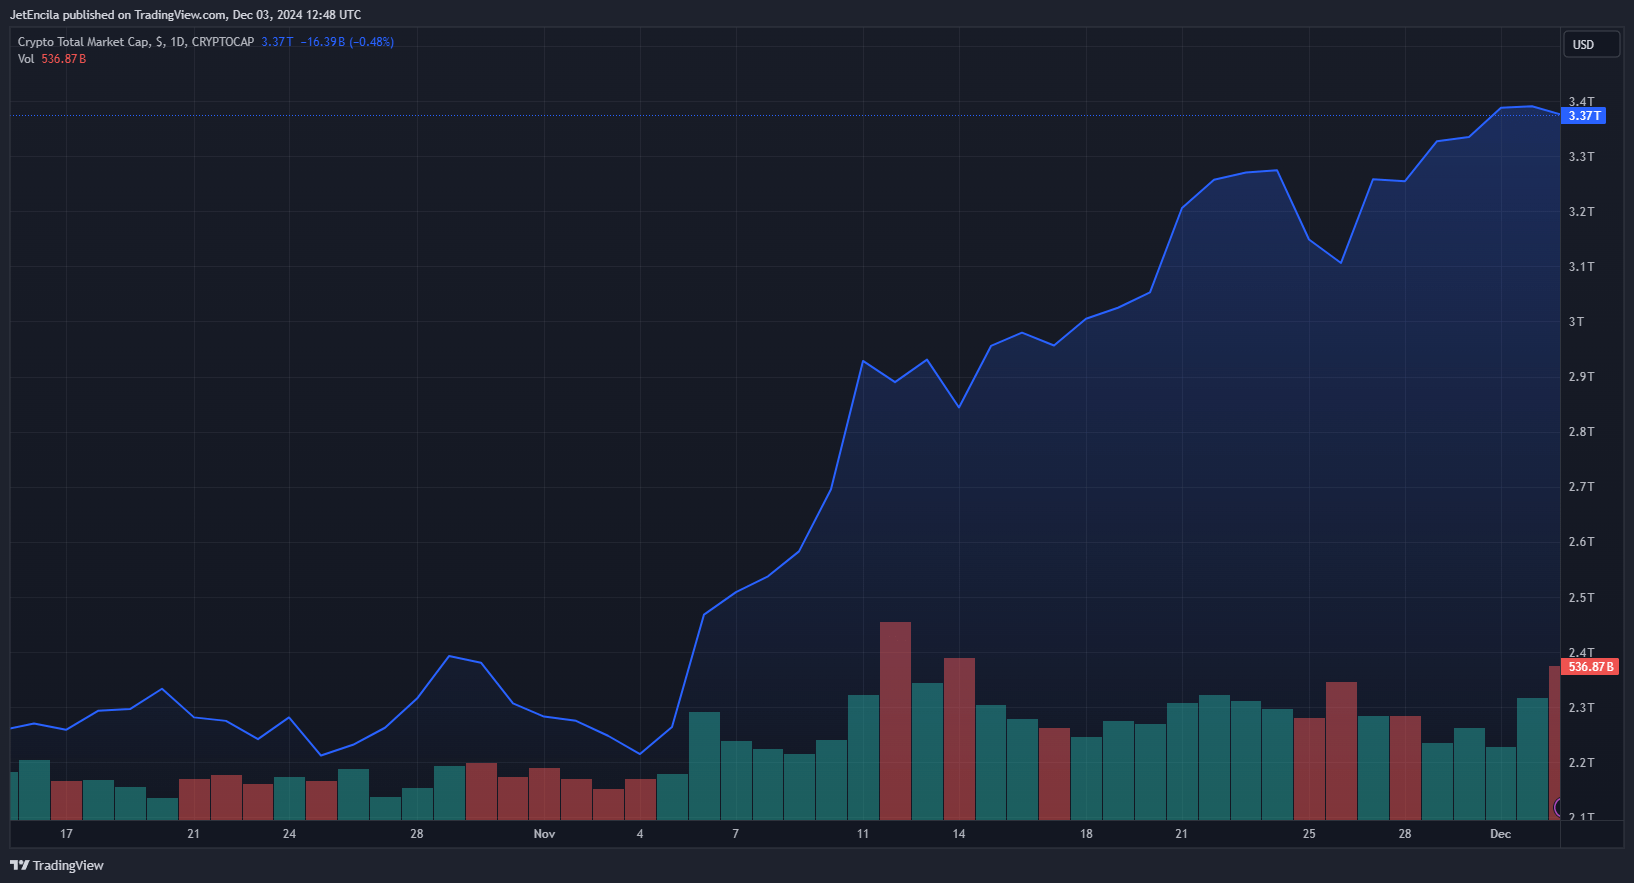
Task: Select the Dec label on the time axis
Action: [x=1500, y=834]
